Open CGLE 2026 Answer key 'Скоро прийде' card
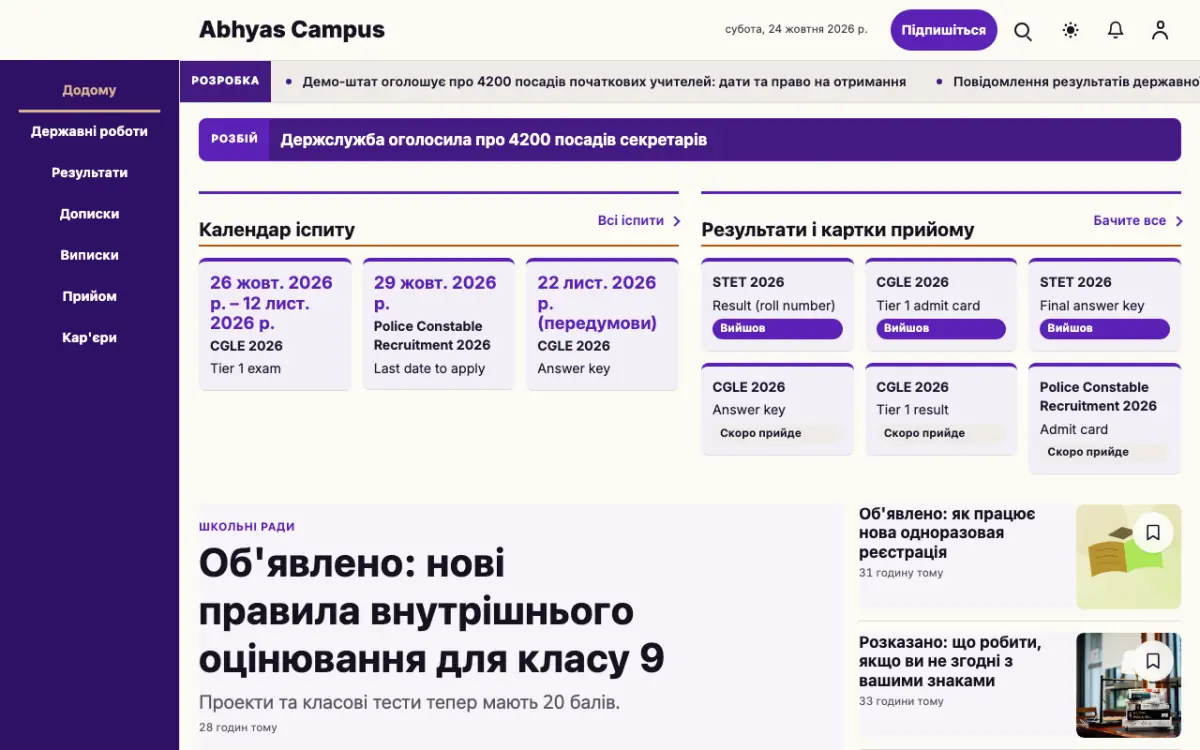Viewport: 1200px width, 750px height. coord(778,409)
